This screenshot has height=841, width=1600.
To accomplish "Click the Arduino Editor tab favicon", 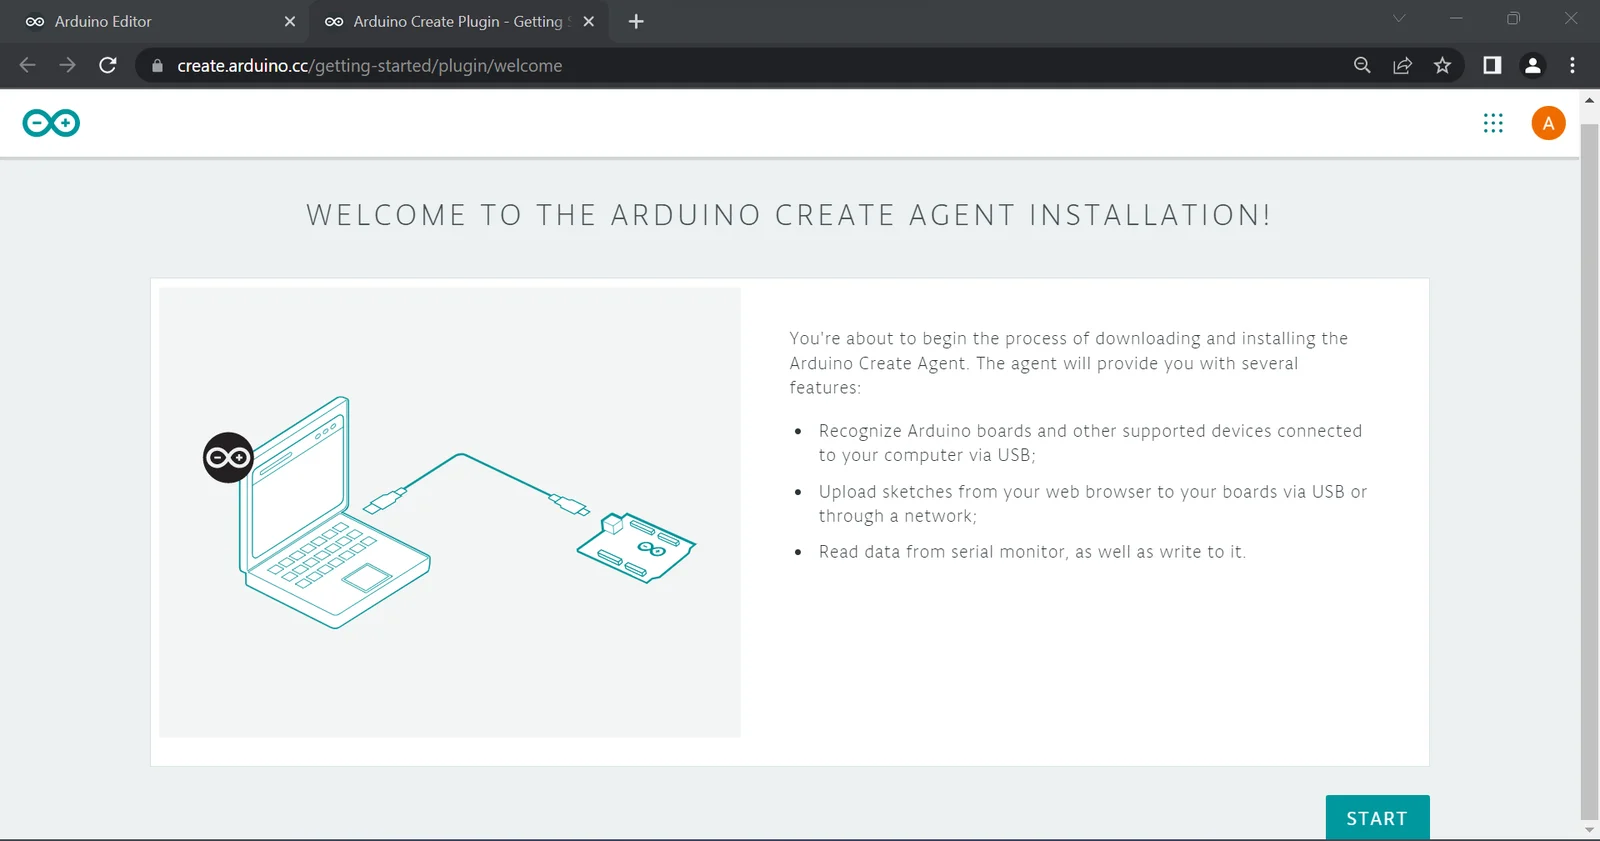I will click(35, 21).
